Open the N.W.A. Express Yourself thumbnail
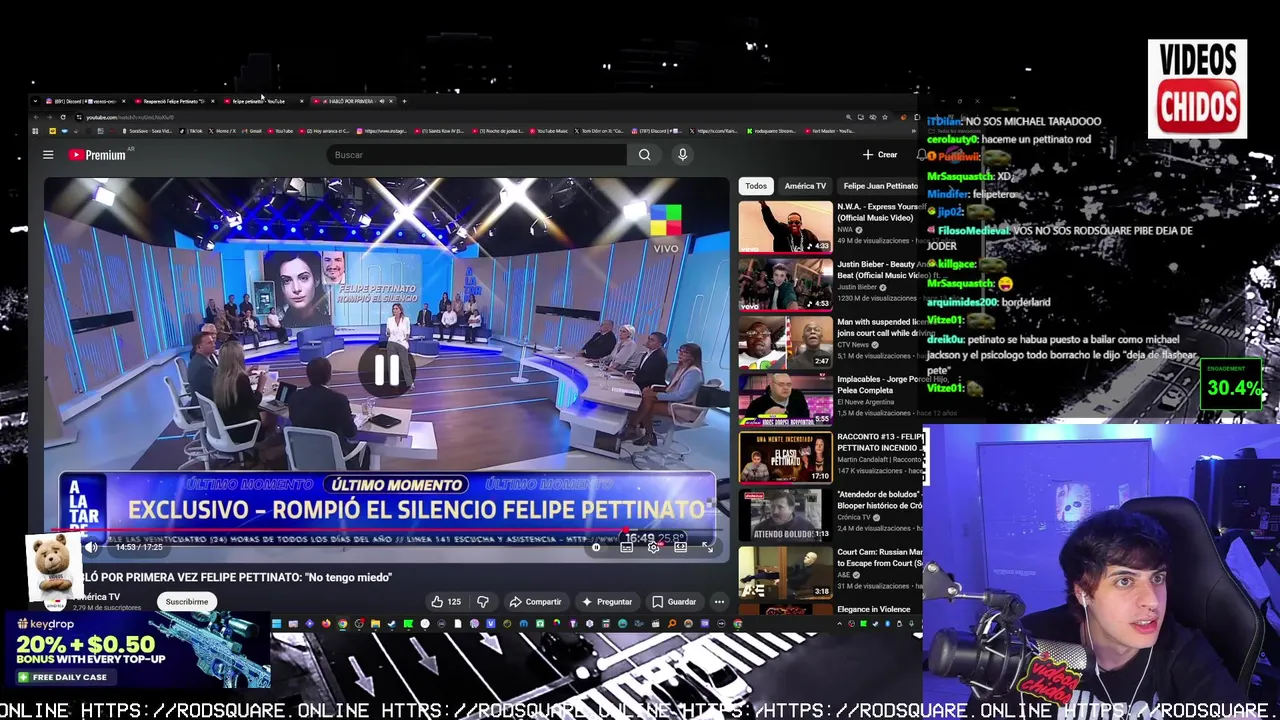 785,226
